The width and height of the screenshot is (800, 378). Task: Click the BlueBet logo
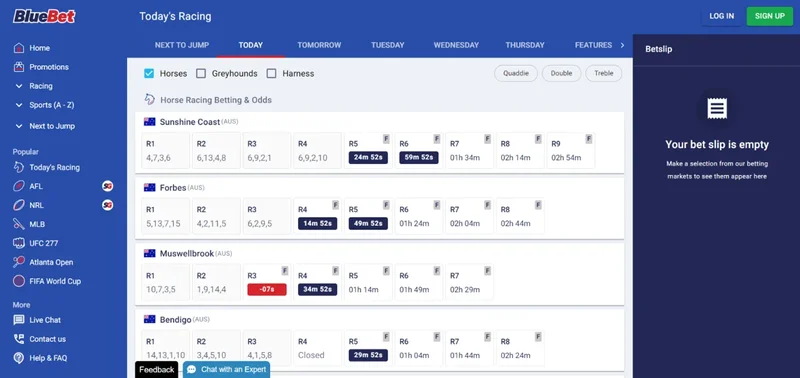[44, 16]
